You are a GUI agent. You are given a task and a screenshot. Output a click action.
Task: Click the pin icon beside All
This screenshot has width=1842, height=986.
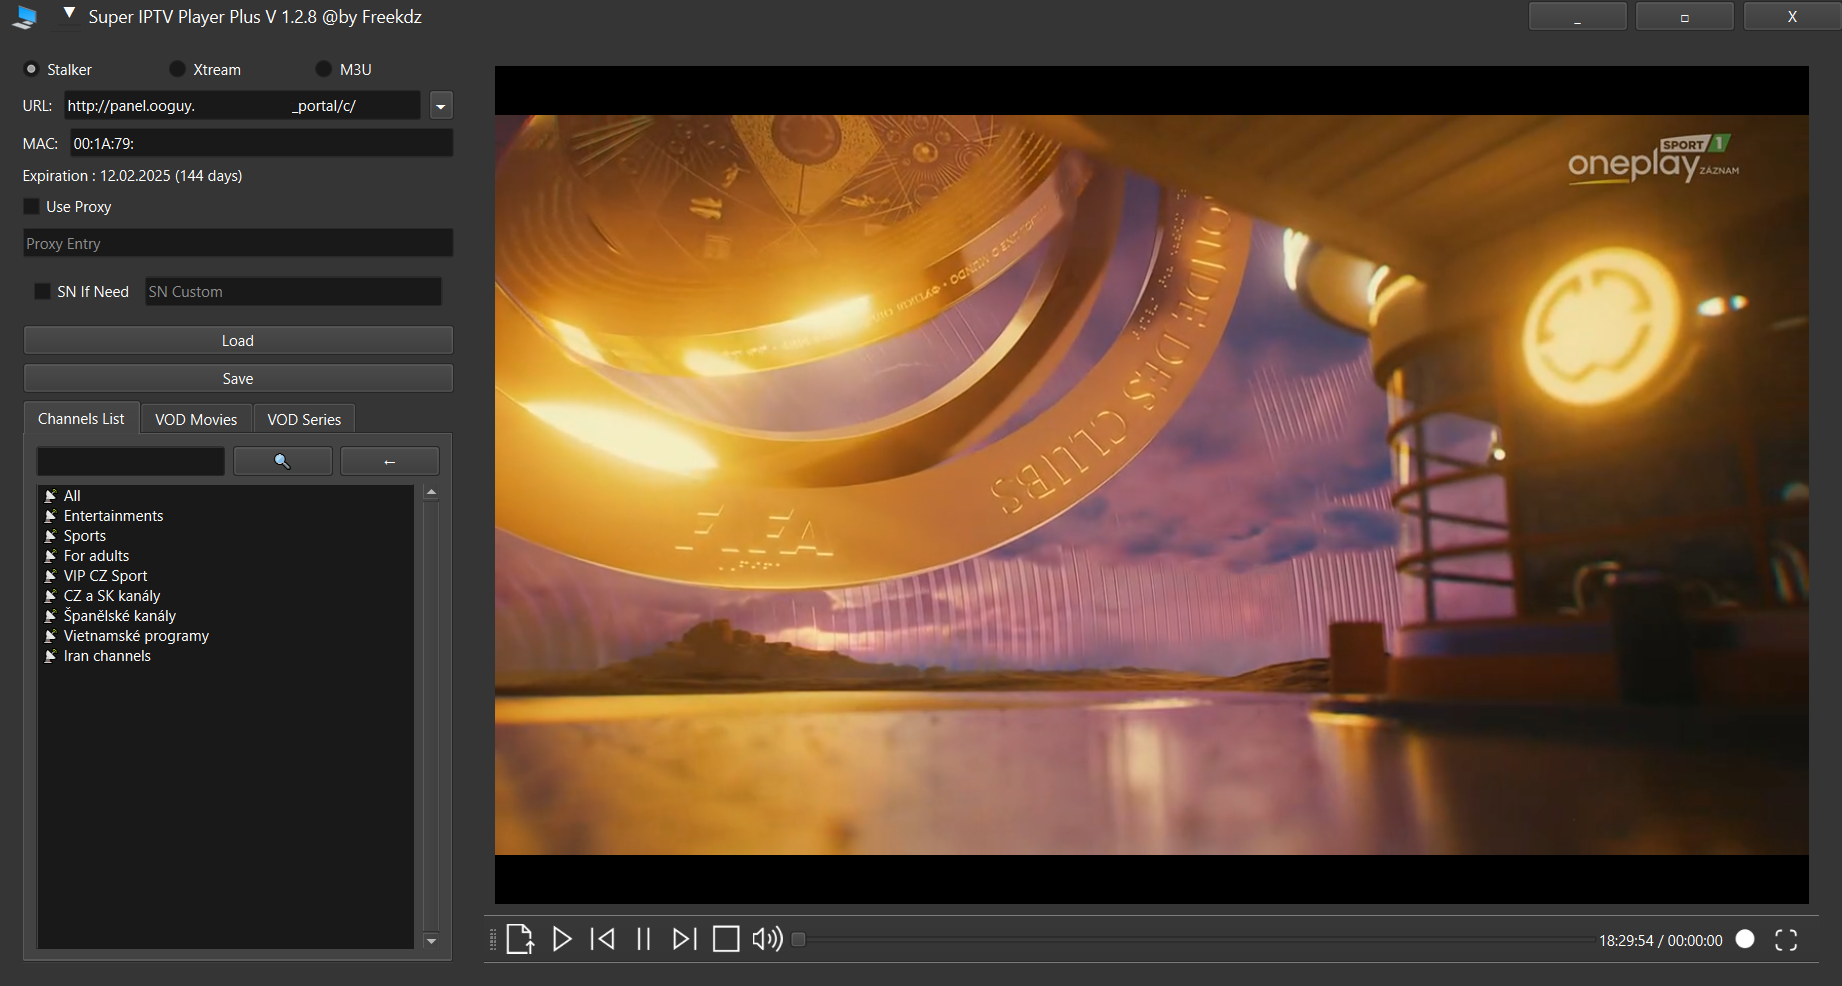tap(50, 496)
